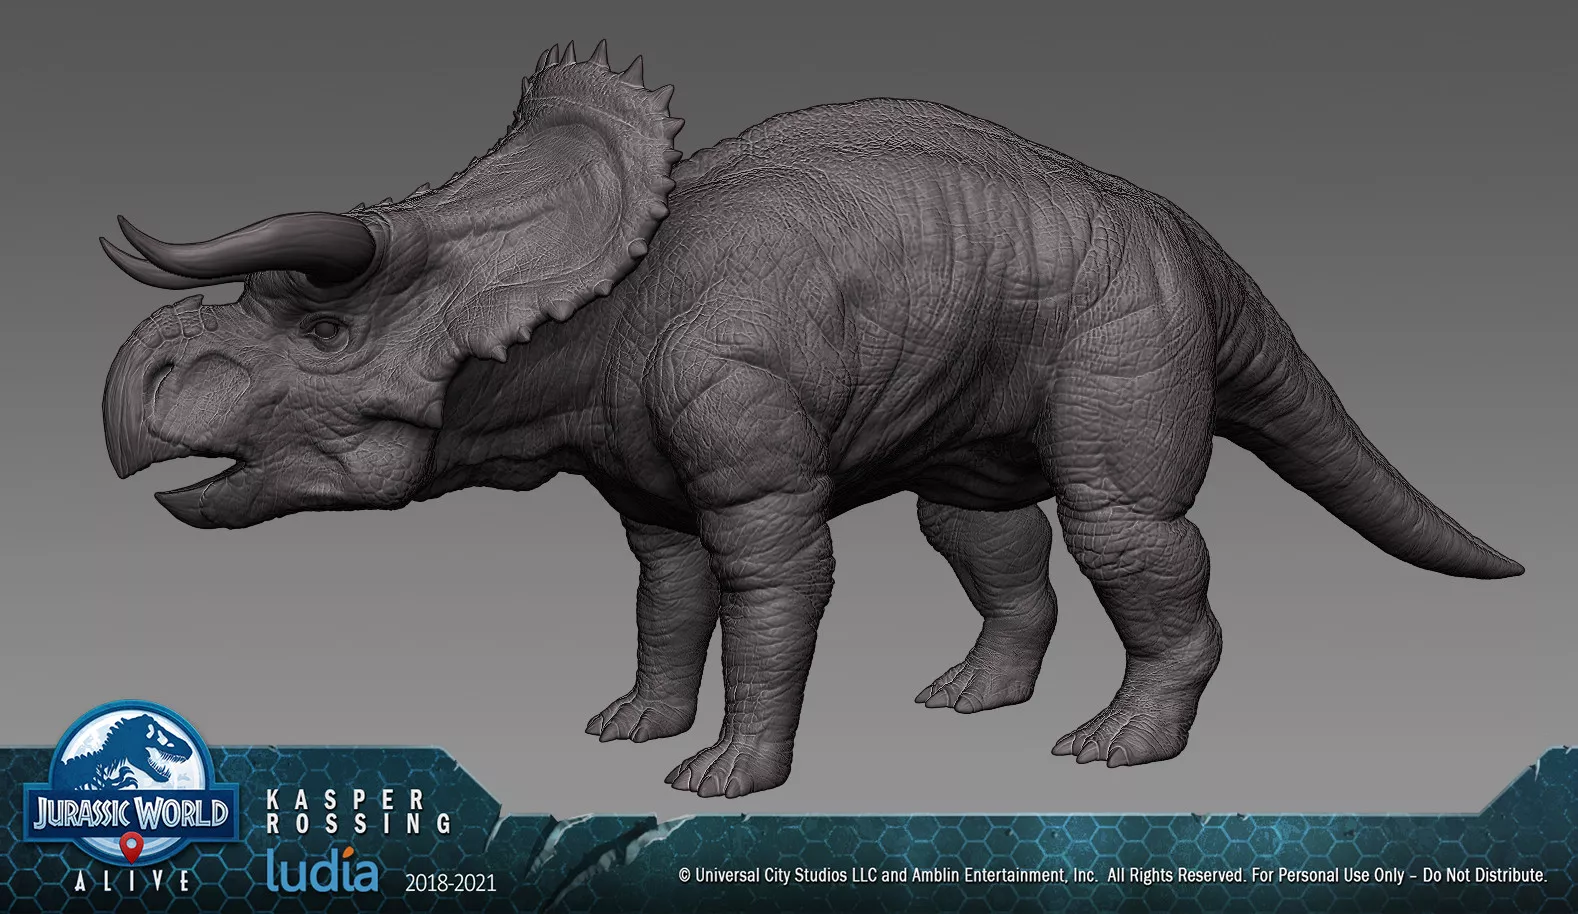Click the red location pin in logo
The height and width of the screenshot is (914, 1578).
(x=130, y=848)
